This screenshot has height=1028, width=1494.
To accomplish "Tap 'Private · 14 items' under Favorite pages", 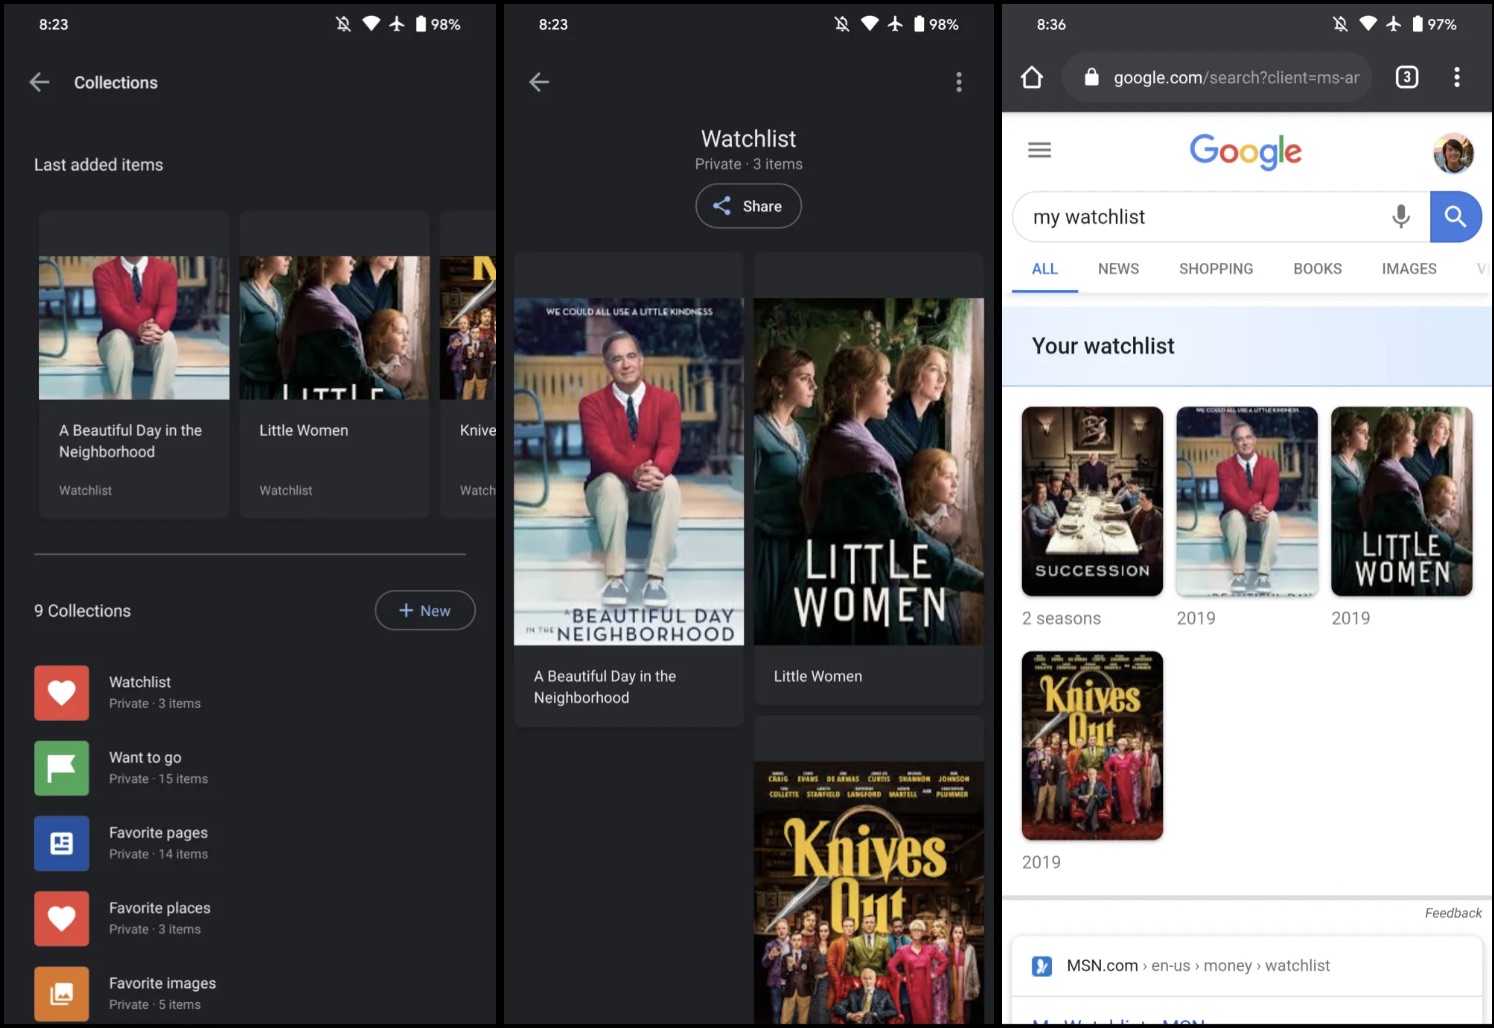I will click(158, 854).
